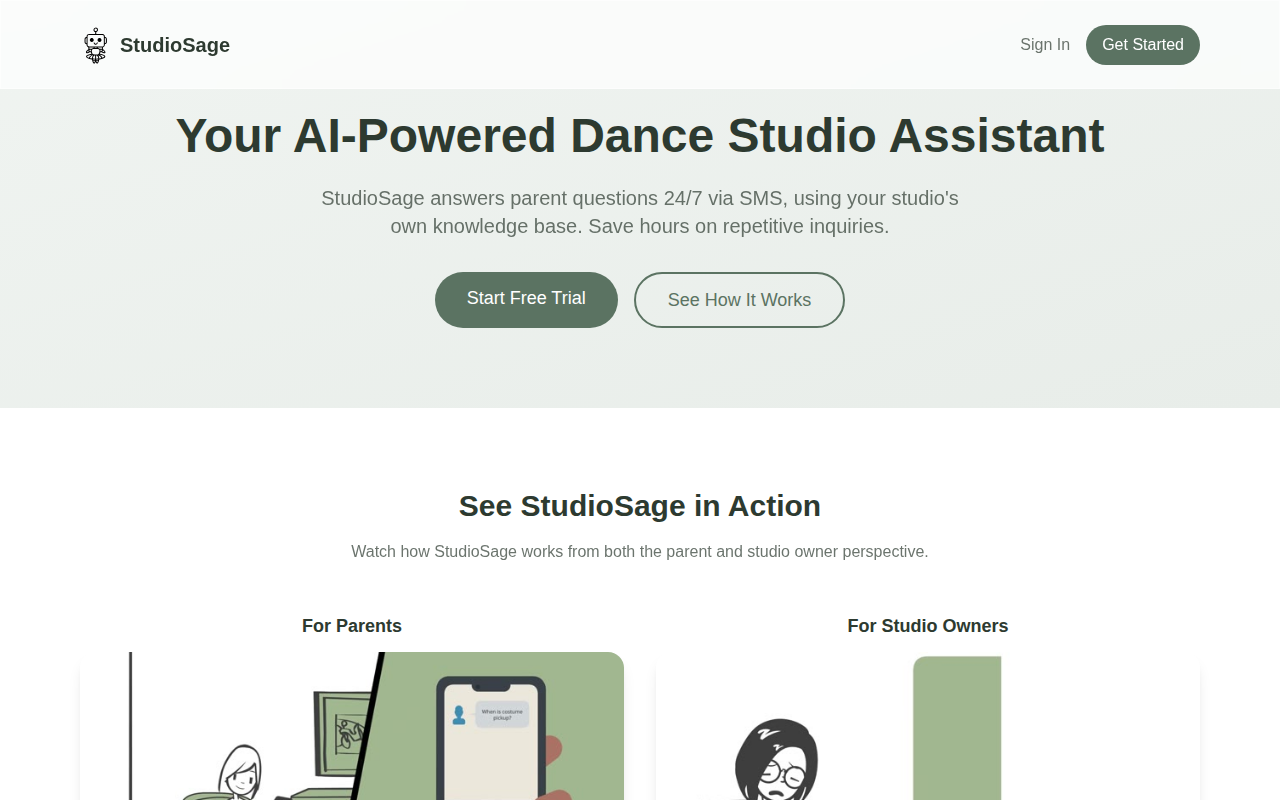The height and width of the screenshot is (800, 1280).
Task: Click See How It Works
Action: click(x=739, y=300)
